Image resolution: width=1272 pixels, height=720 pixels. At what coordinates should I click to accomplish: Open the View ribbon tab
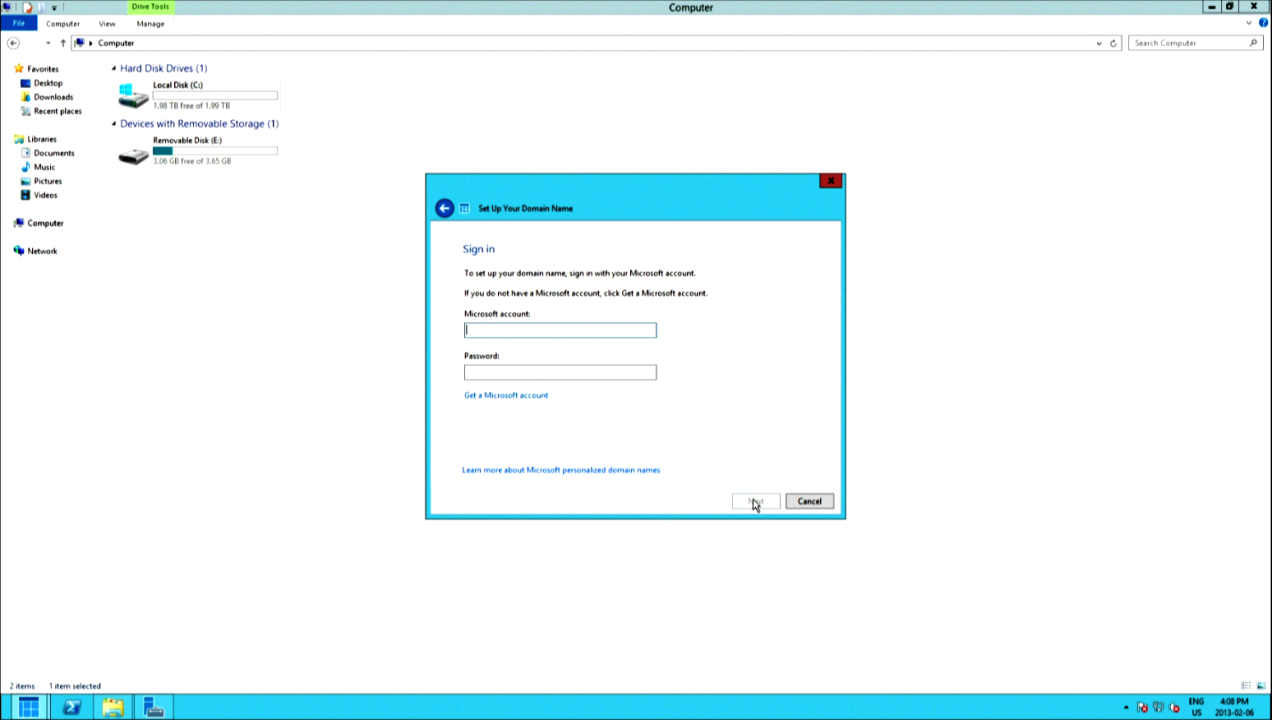107,23
